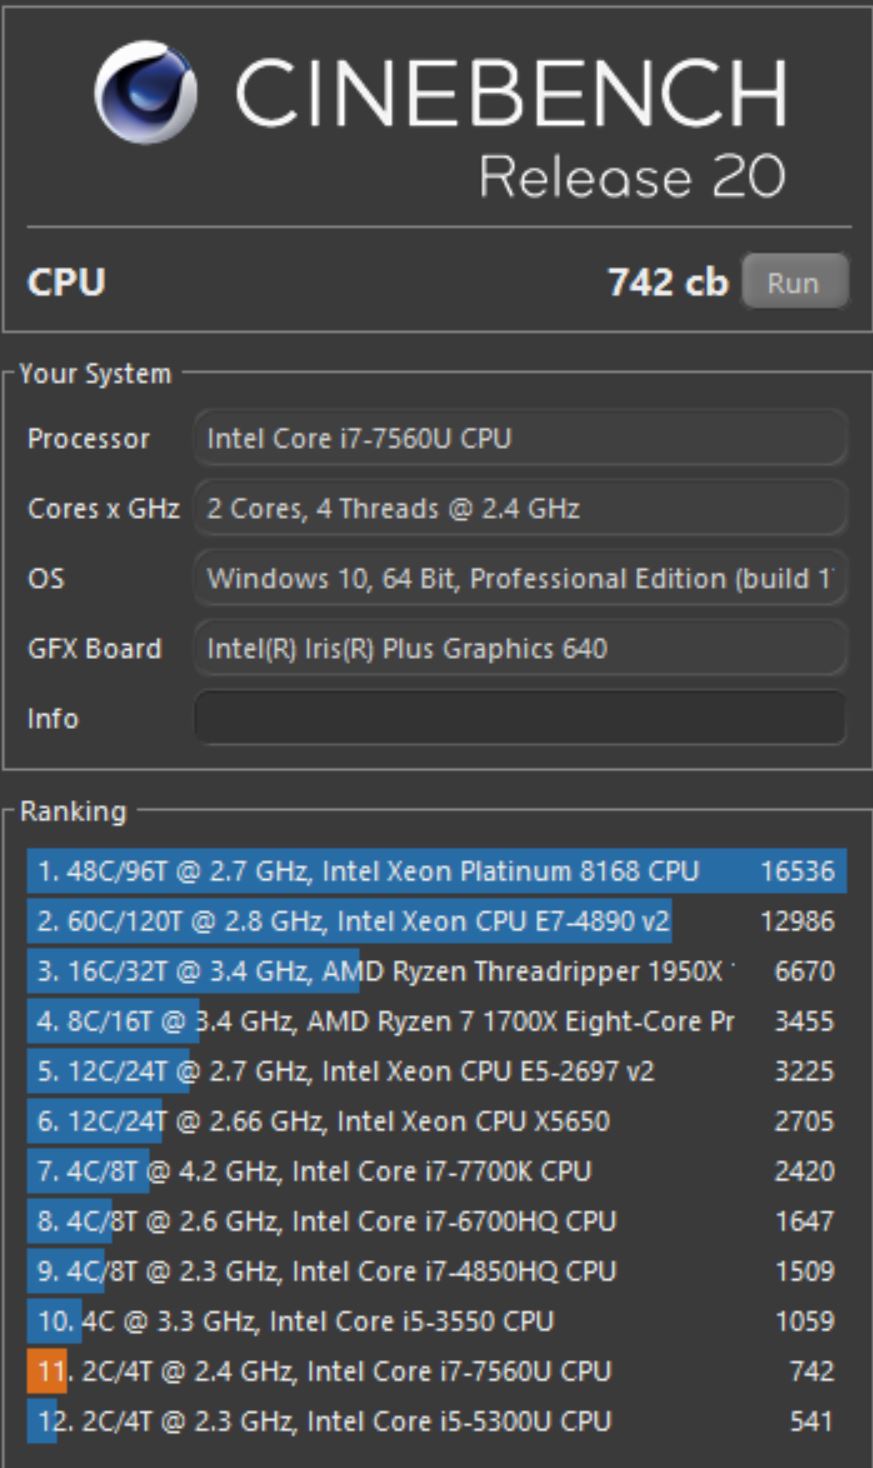Image resolution: width=873 pixels, height=1468 pixels.
Task: Click the Core i7-7700K ranking row
Action: click(436, 1171)
